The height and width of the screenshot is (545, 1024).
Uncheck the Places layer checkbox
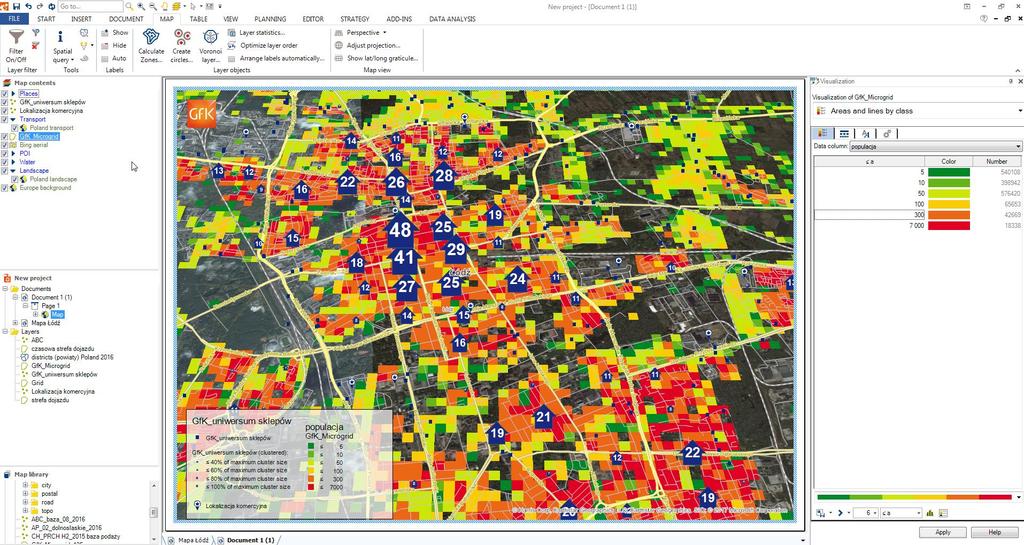[5, 94]
